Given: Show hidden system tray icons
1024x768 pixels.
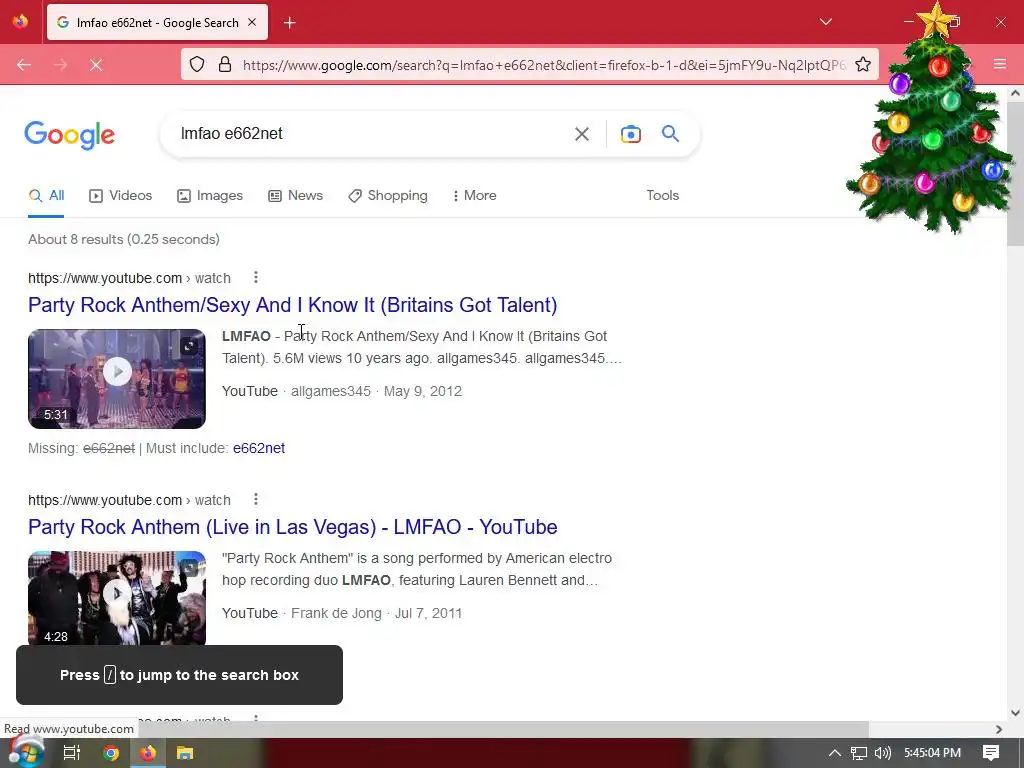Looking at the screenshot, I should [x=835, y=753].
